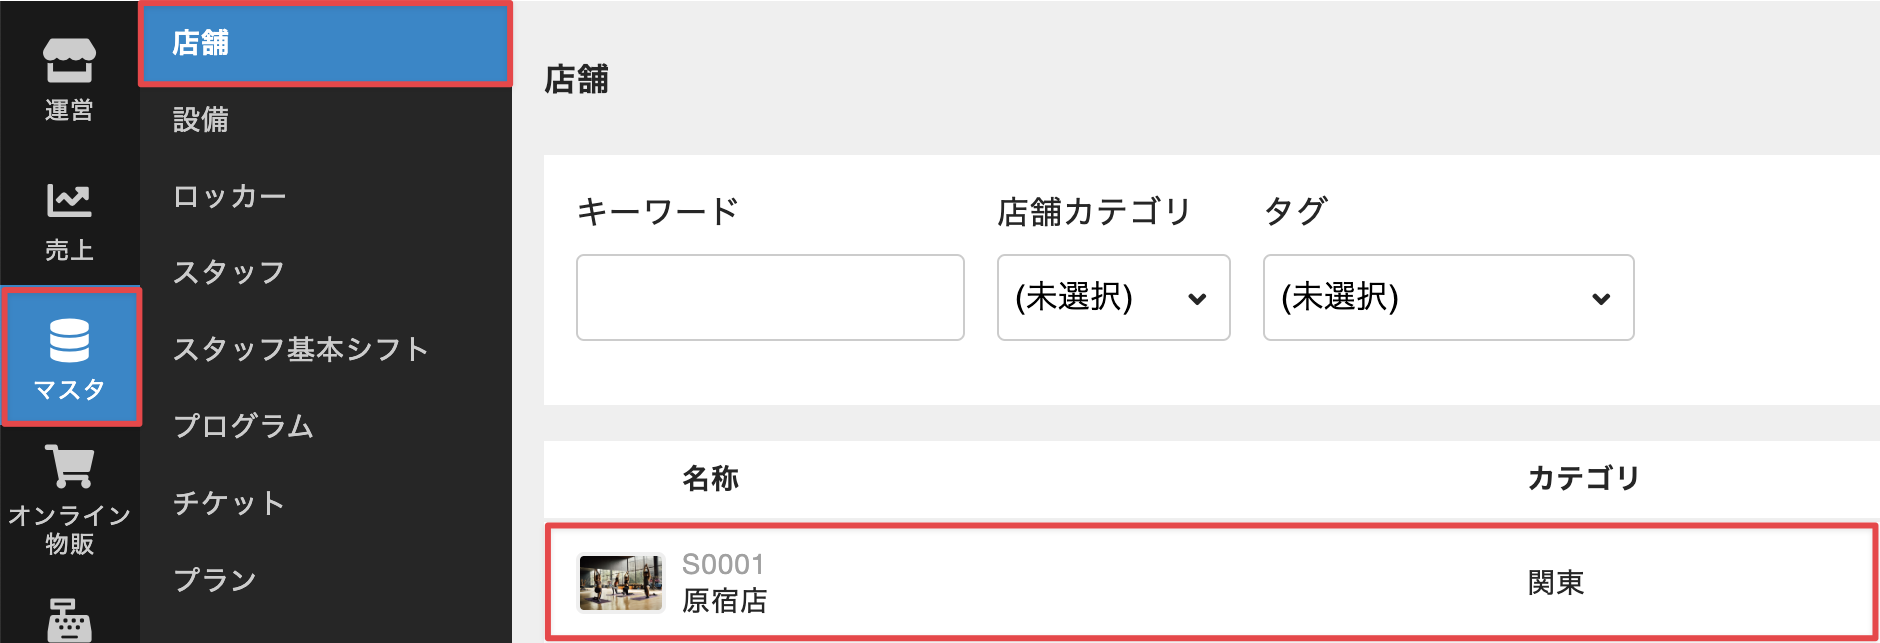The height and width of the screenshot is (643, 1880).
Task: Focus the キーワード search field
Action: coord(770,297)
